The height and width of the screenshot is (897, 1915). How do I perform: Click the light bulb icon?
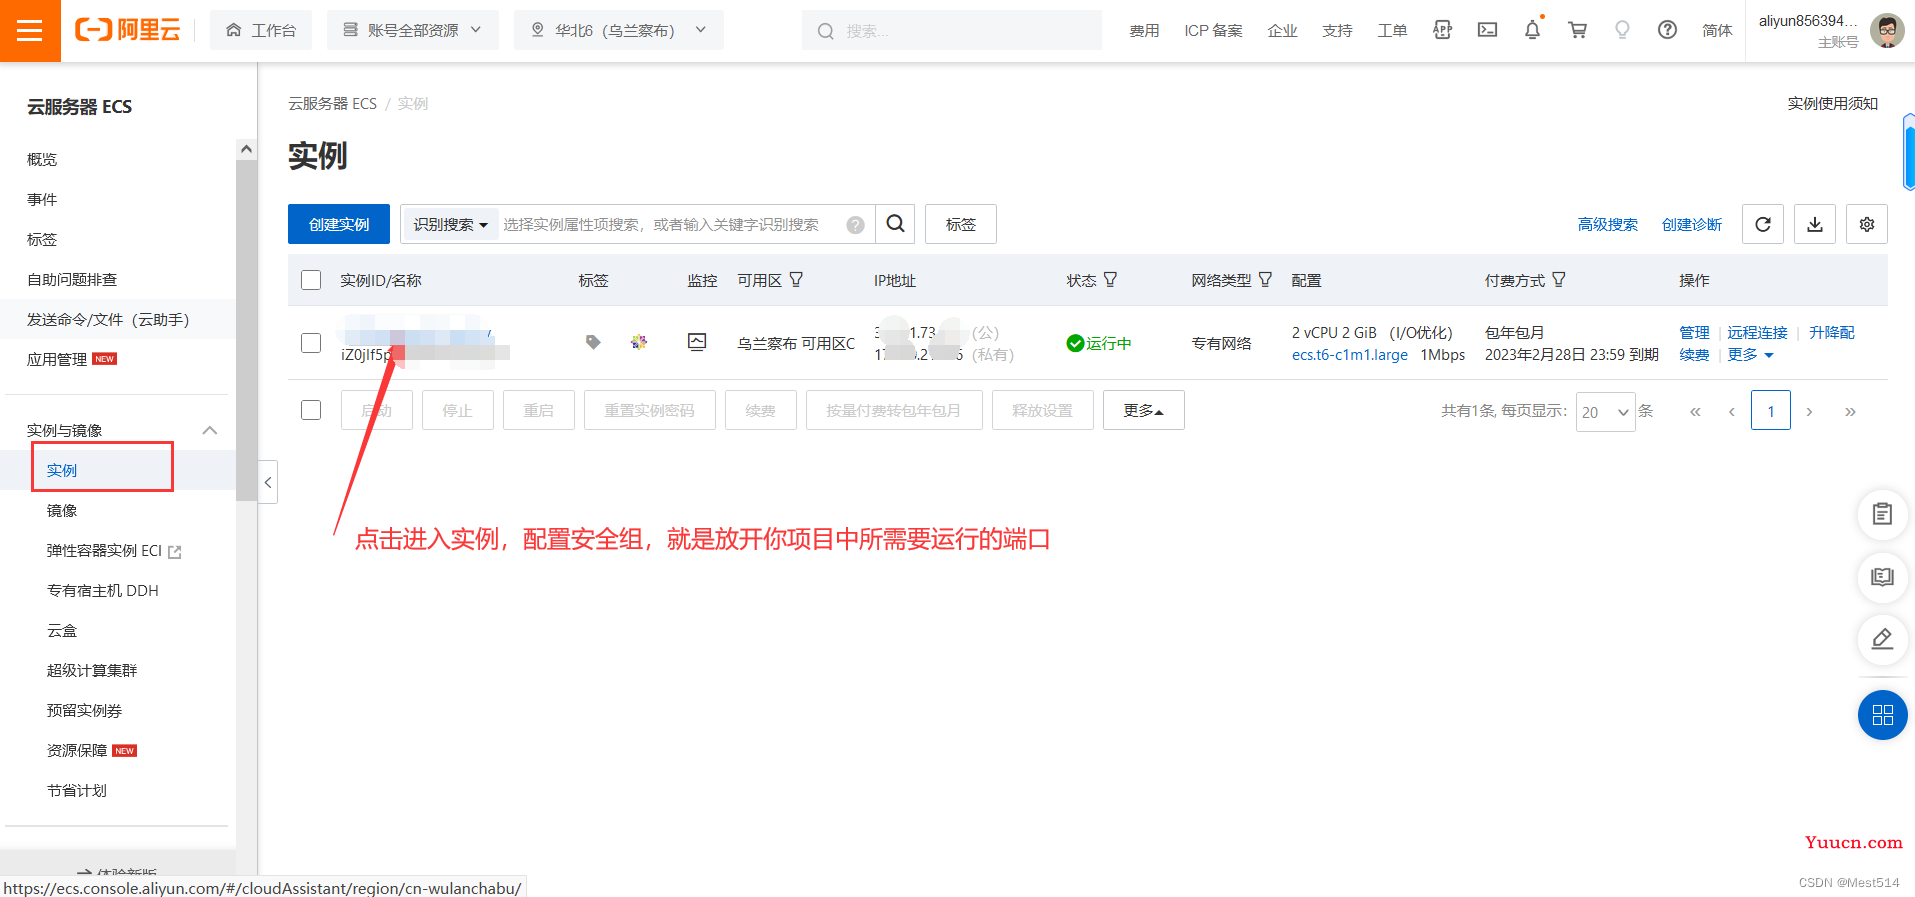pyautogui.click(x=1622, y=30)
